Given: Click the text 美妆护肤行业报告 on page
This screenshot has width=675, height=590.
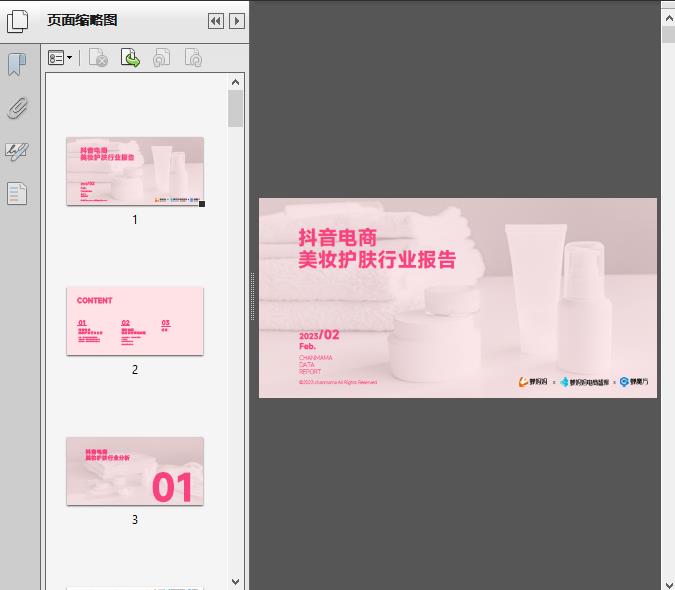Looking at the screenshot, I should (x=377, y=259).
